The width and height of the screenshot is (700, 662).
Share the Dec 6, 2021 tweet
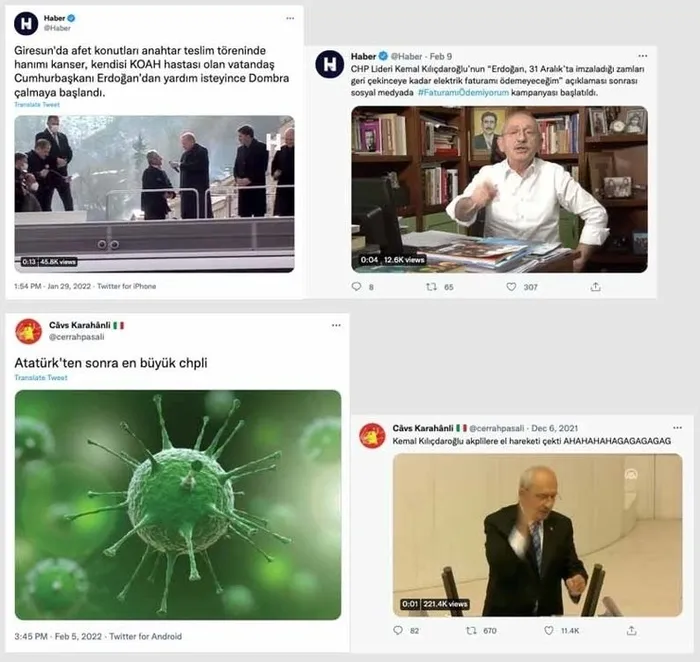(x=631, y=630)
